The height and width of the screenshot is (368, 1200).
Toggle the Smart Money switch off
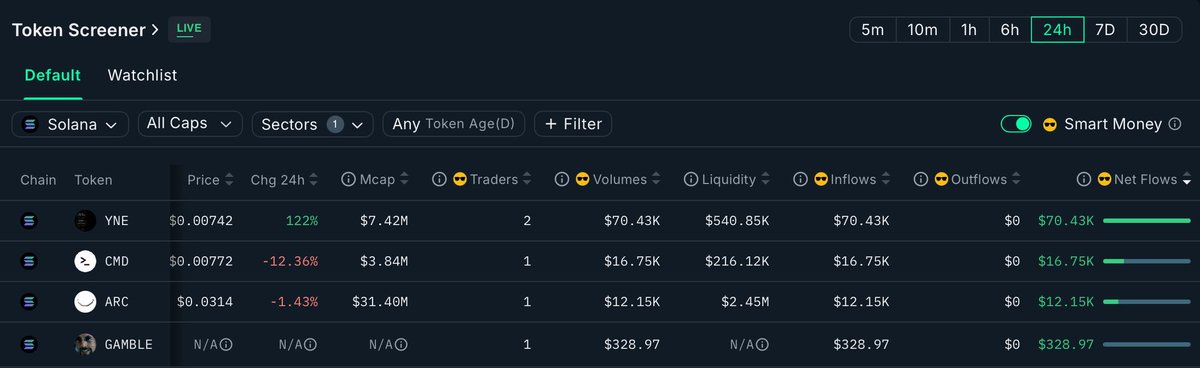point(1016,124)
